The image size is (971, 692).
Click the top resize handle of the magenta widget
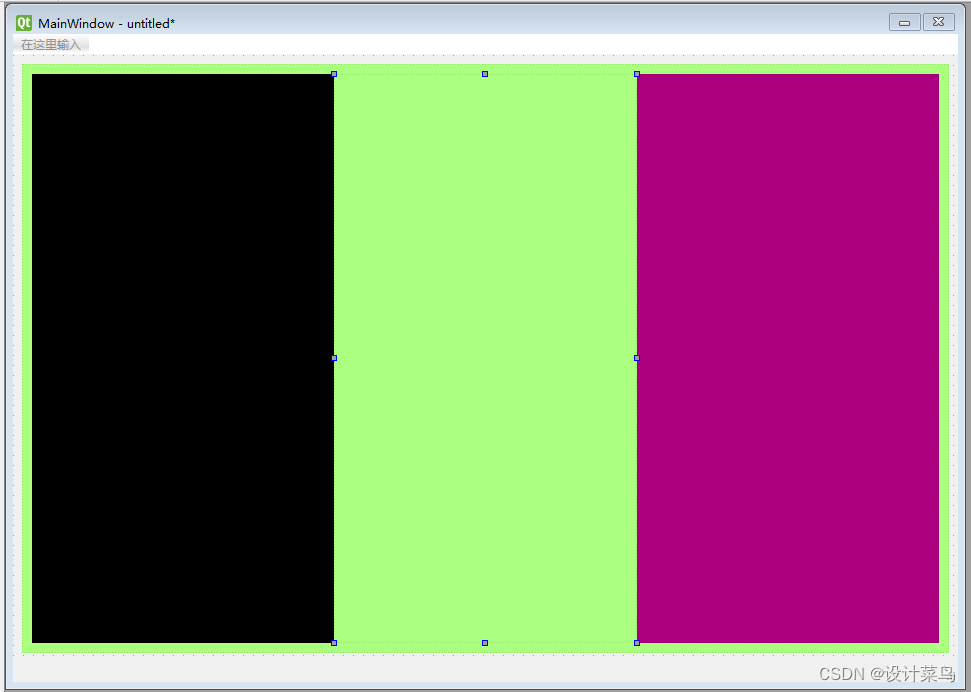pos(636,73)
